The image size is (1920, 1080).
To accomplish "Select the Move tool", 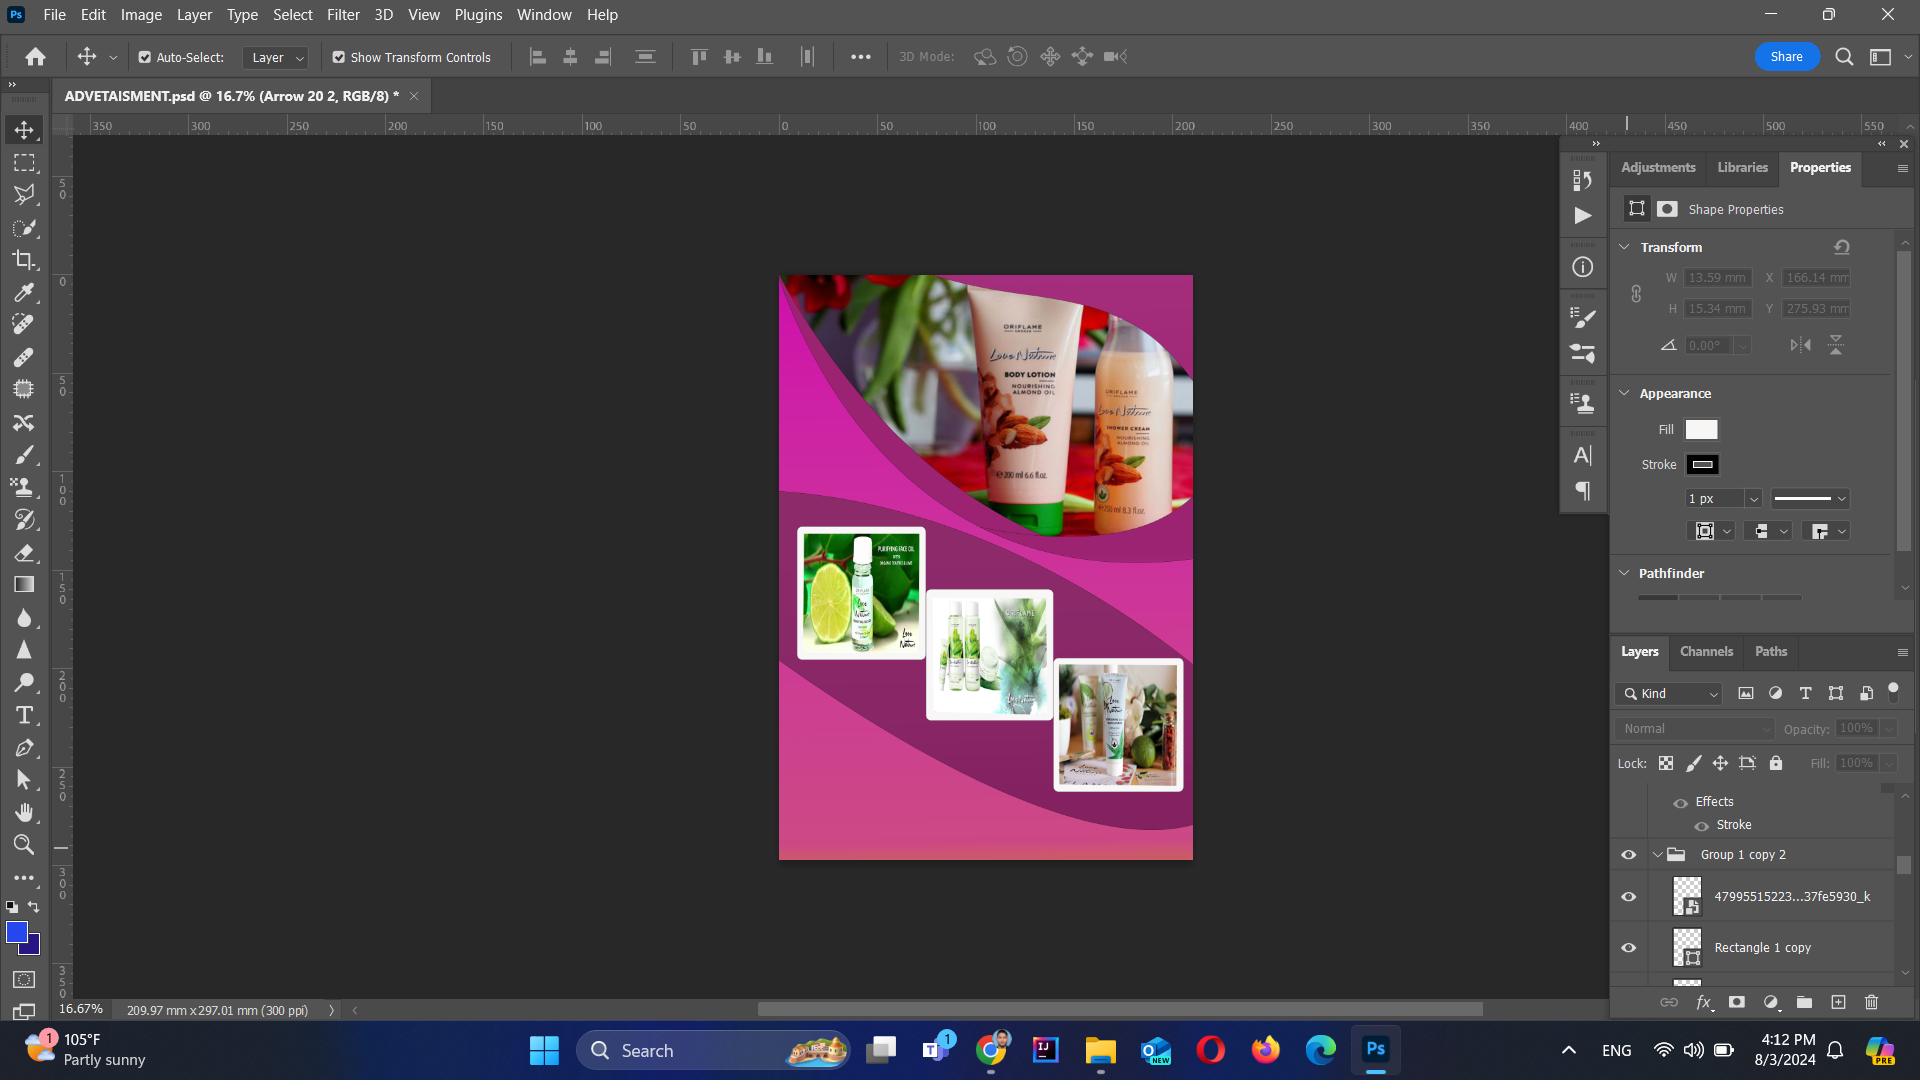I will click(x=24, y=130).
